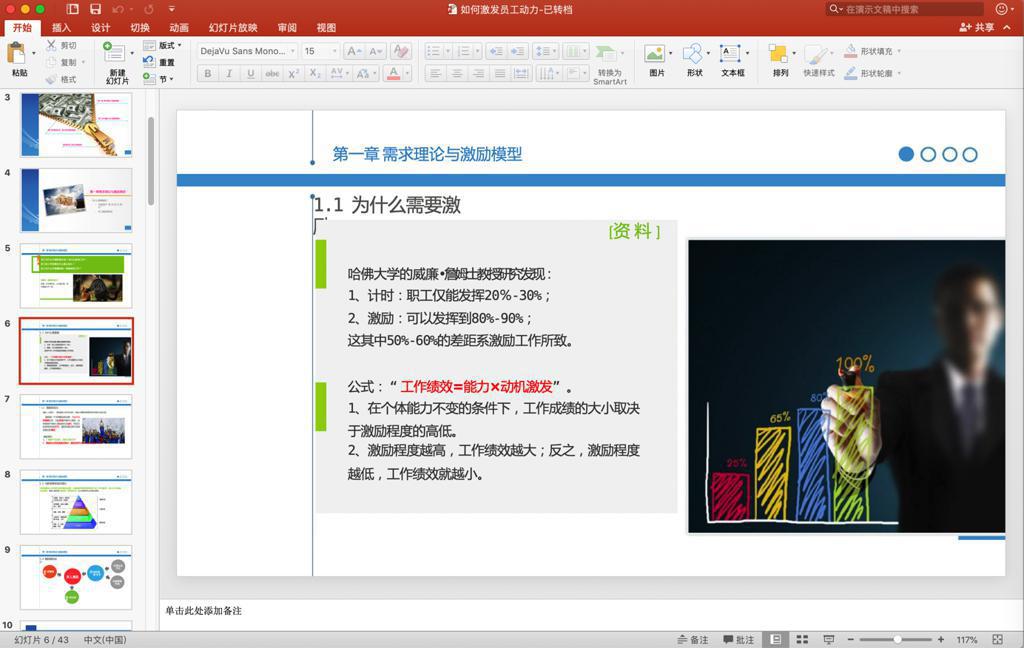Screen dimensions: 1024x648
Task: Click the Paste (粘贴) clipboard icon
Action: point(16,53)
